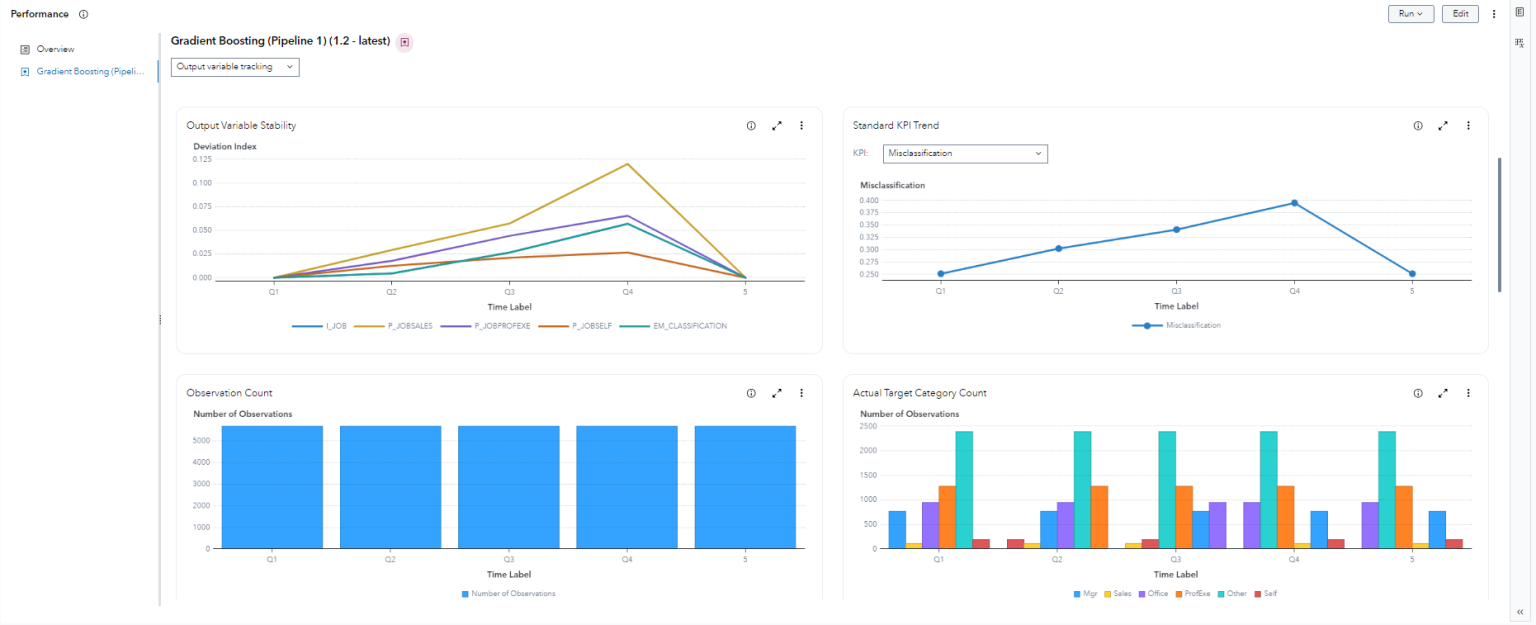1536x625 pixels.
Task: Switch to the Overview page
Action: (55, 48)
